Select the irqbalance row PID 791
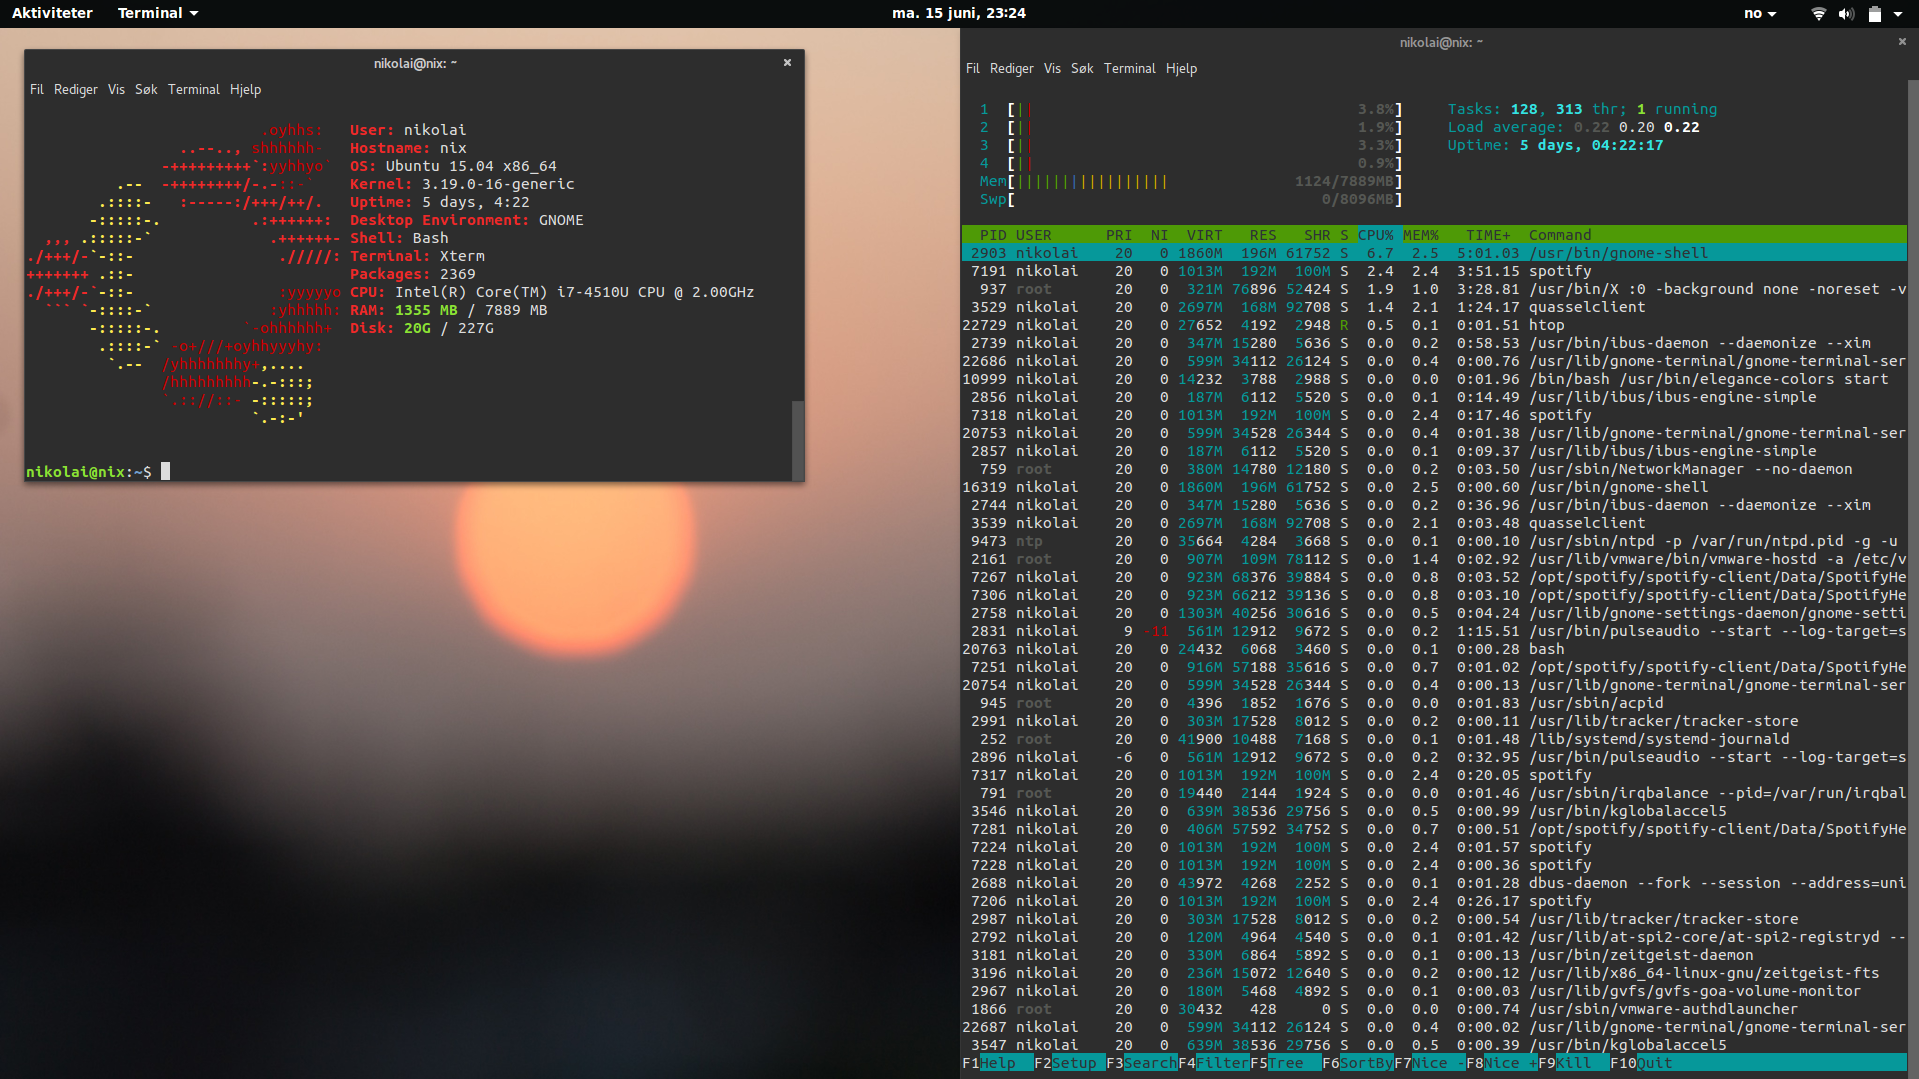The height and width of the screenshot is (1079, 1919). tap(1434, 793)
